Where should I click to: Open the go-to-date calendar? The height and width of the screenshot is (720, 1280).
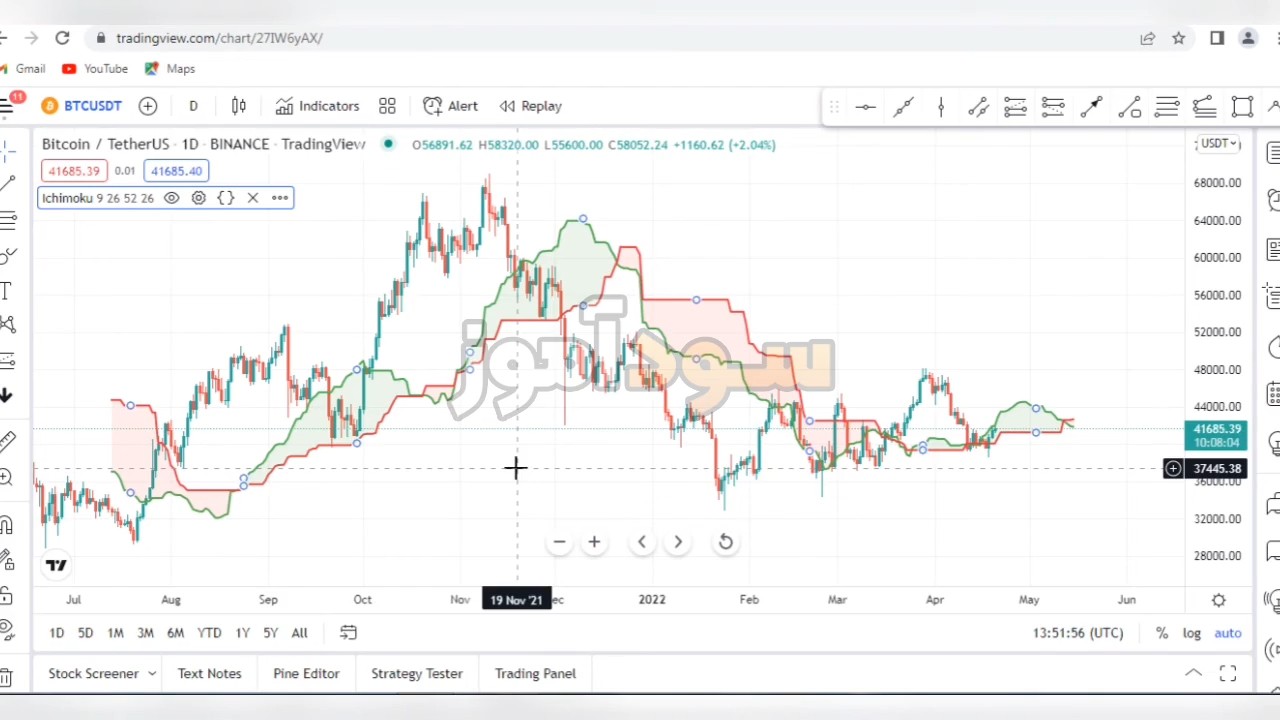coord(348,633)
